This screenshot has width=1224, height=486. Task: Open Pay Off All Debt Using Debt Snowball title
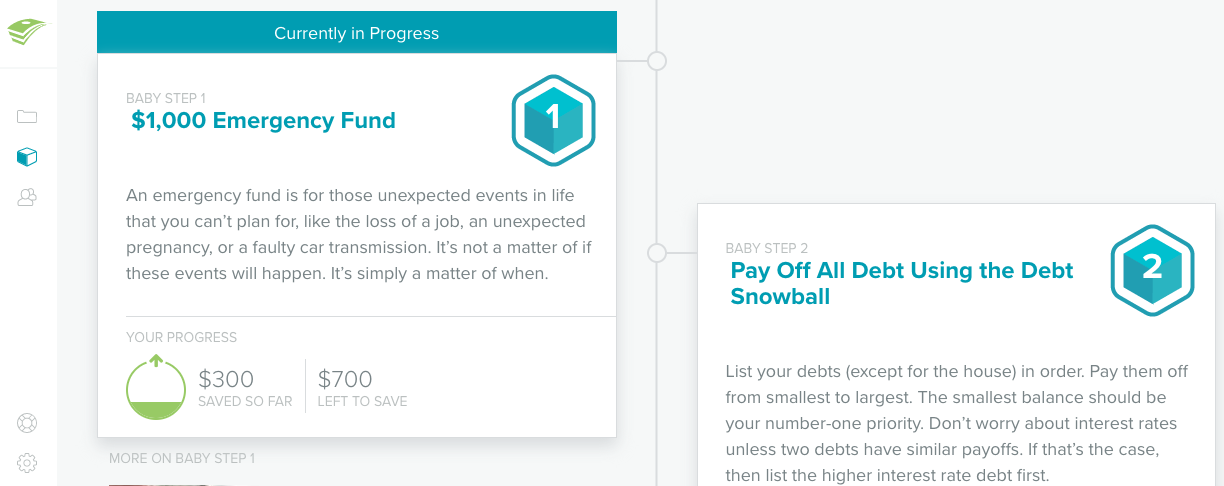(x=902, y=283)
